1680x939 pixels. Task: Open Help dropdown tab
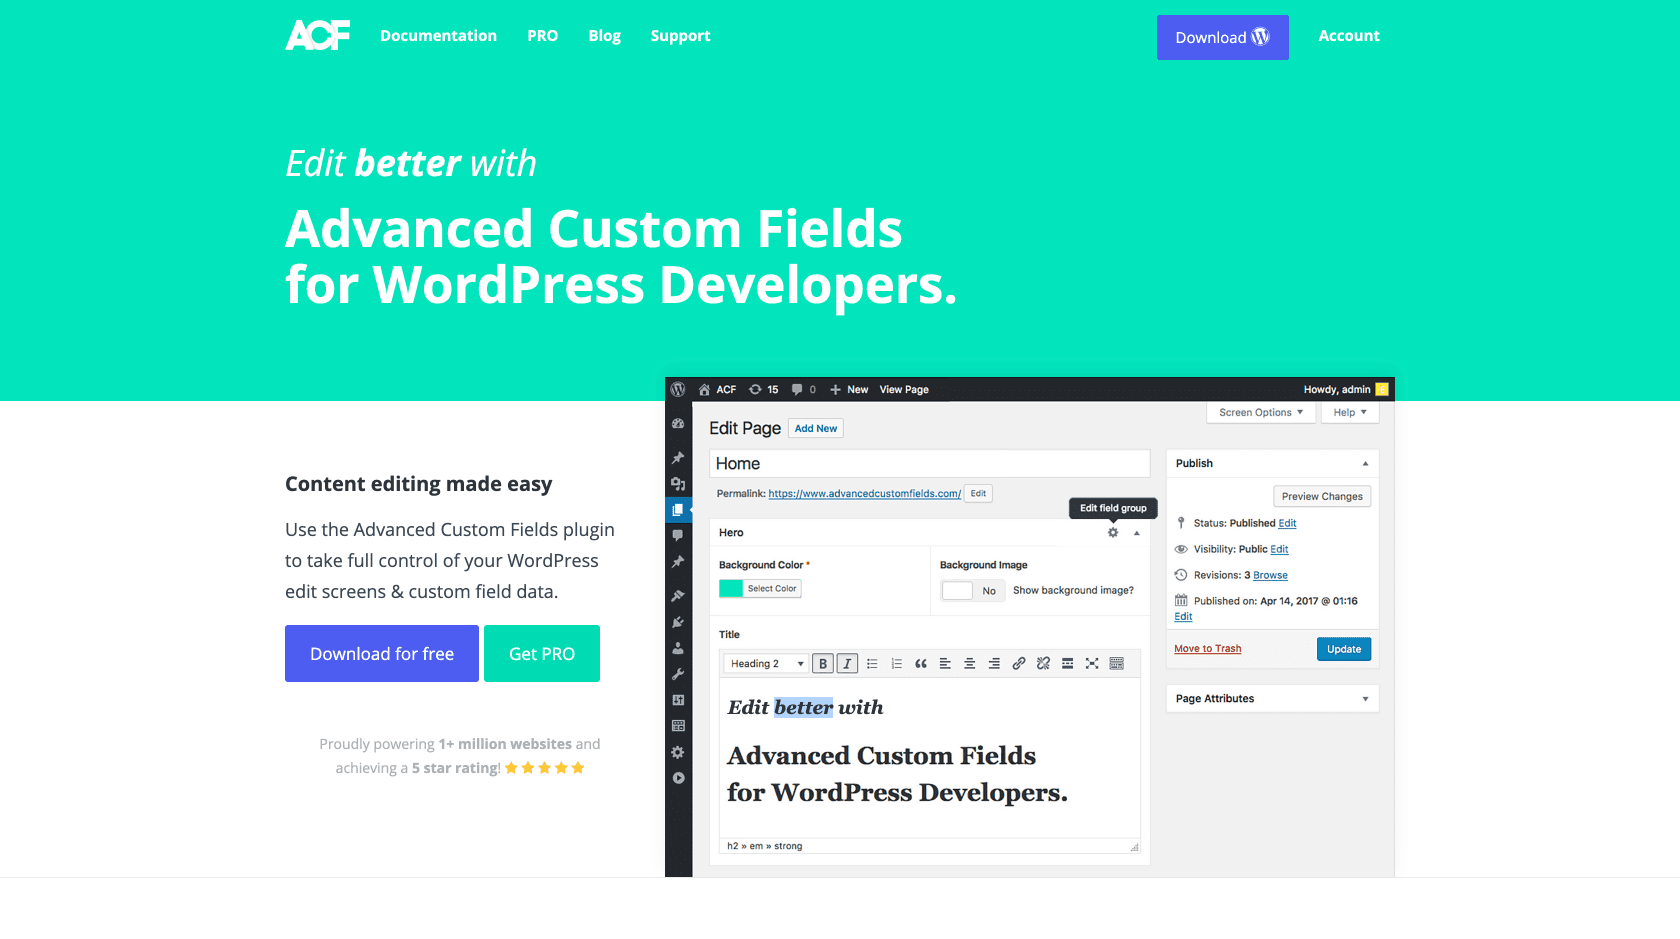coord(1350,413)
